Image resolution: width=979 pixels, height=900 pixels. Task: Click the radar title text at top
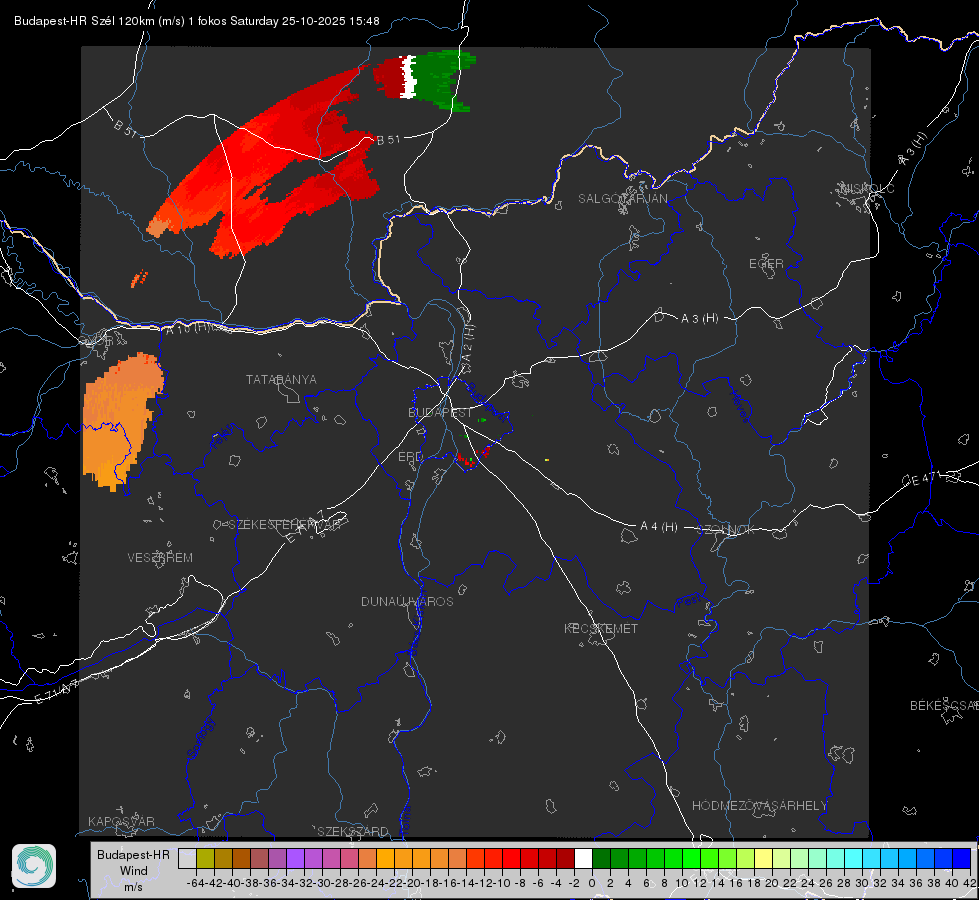point(197,21)
